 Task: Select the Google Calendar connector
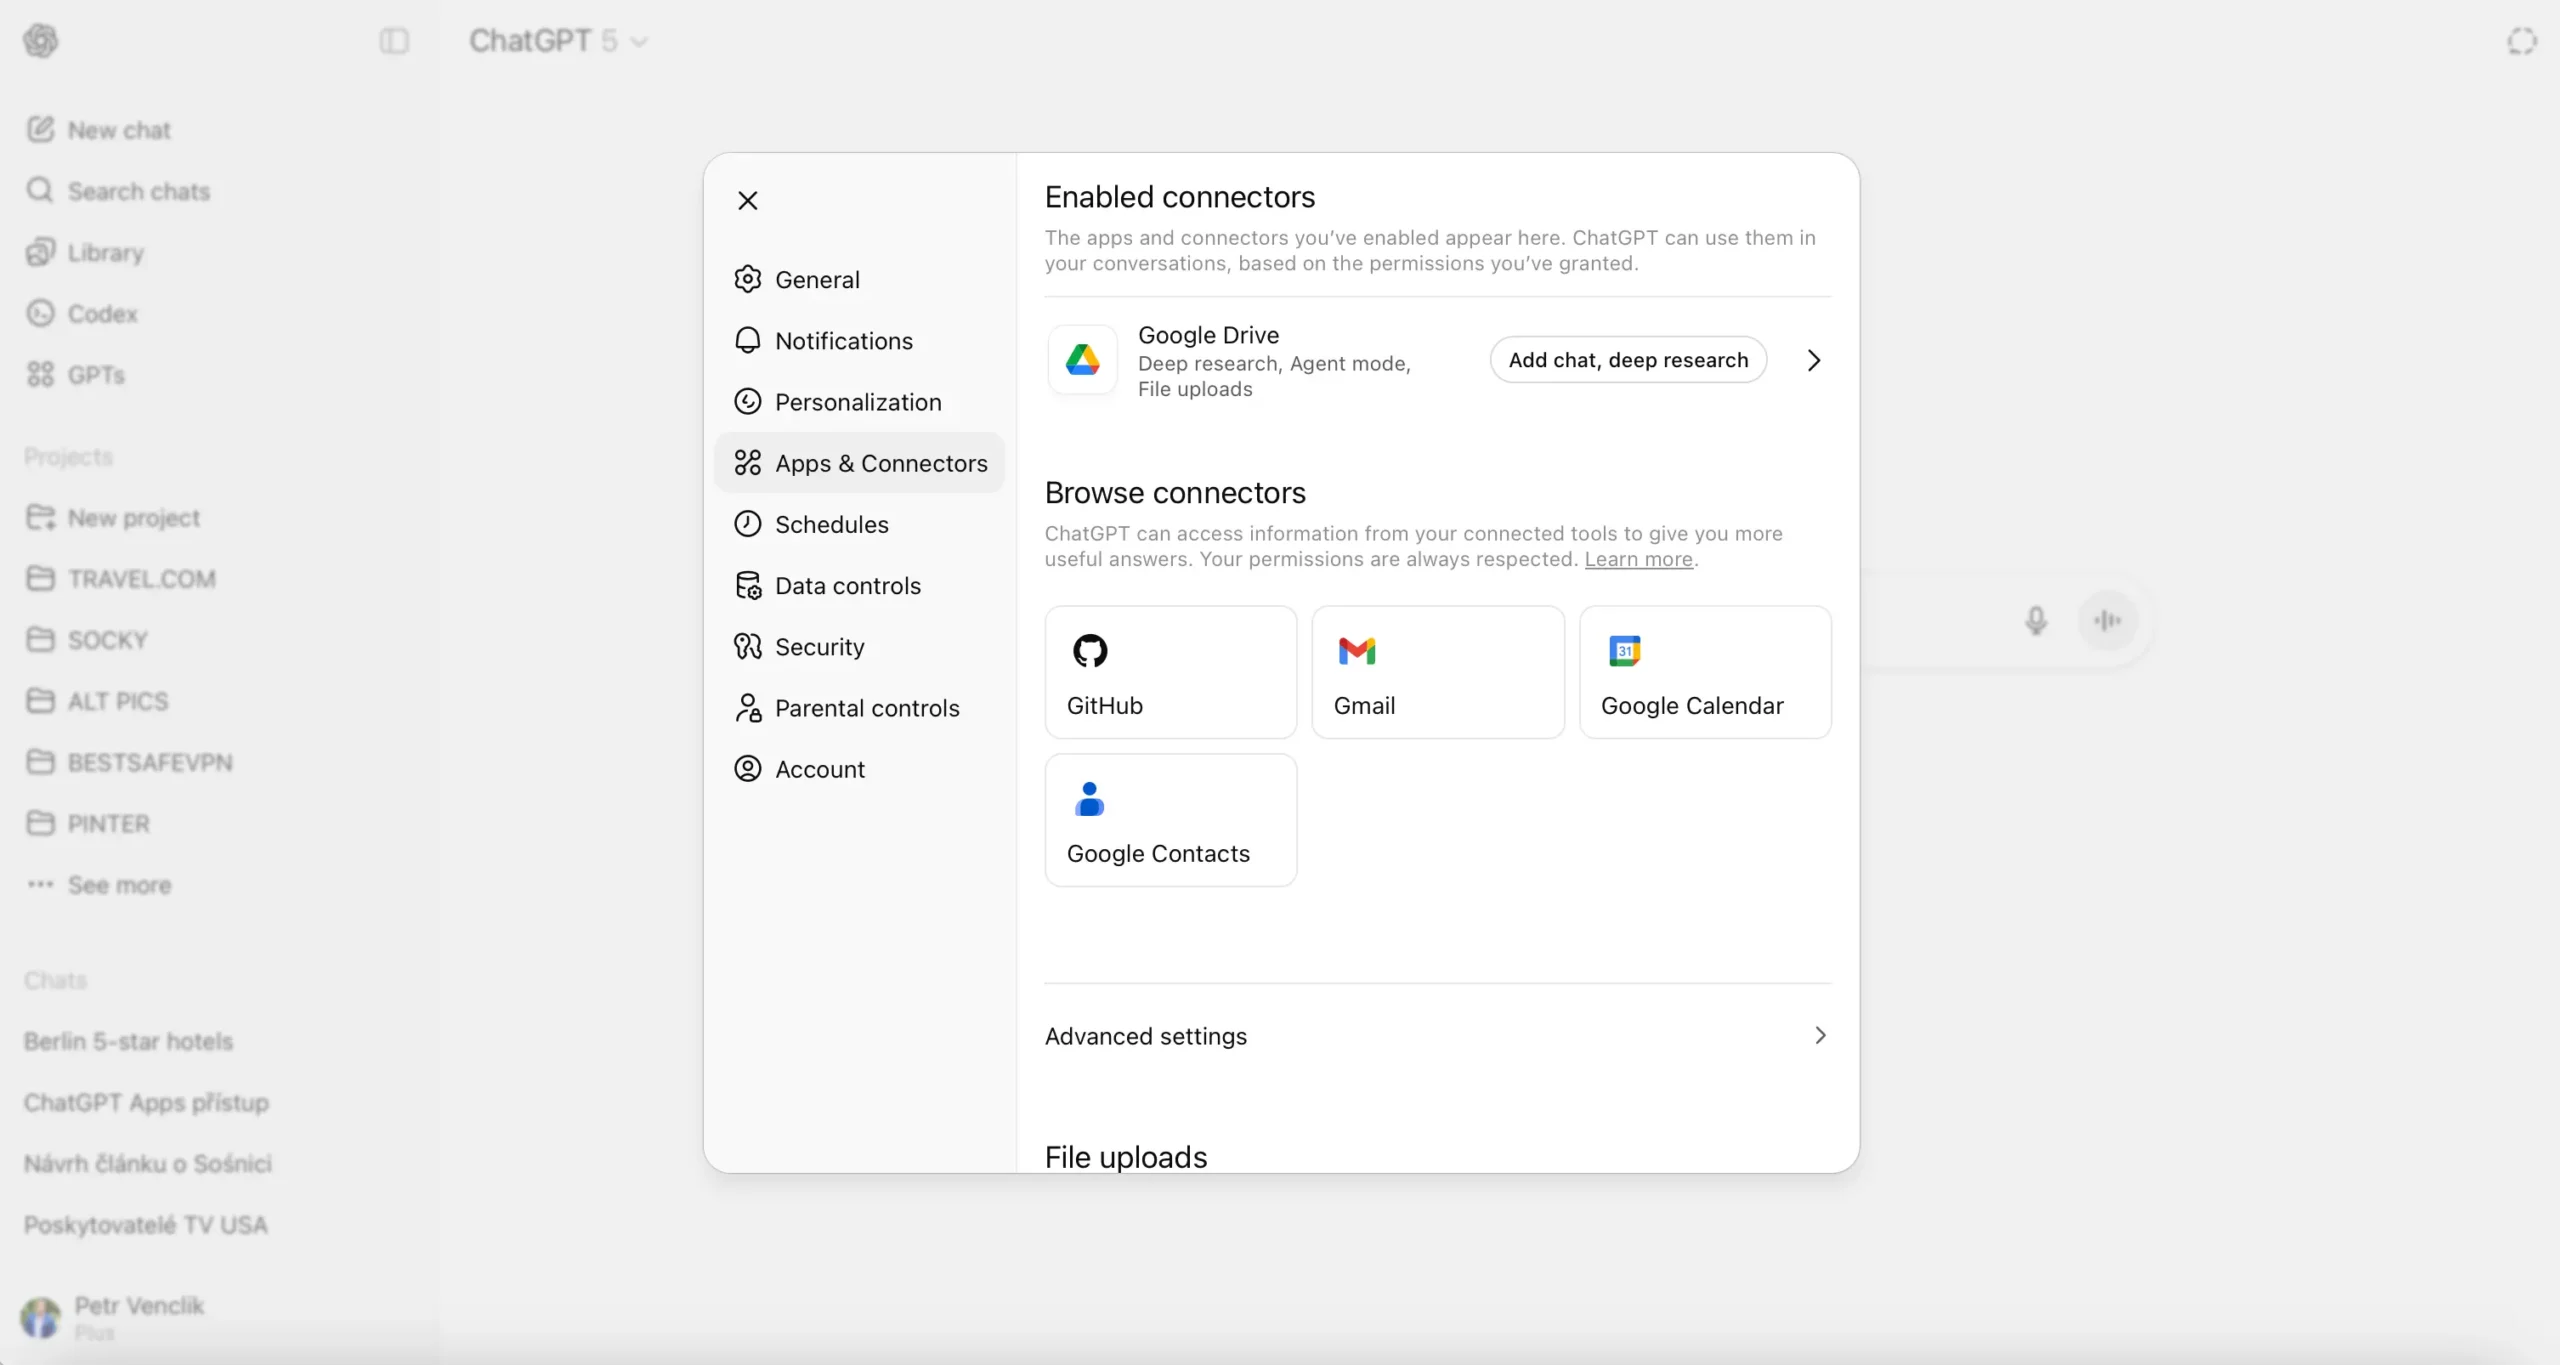coord(1704,671)
